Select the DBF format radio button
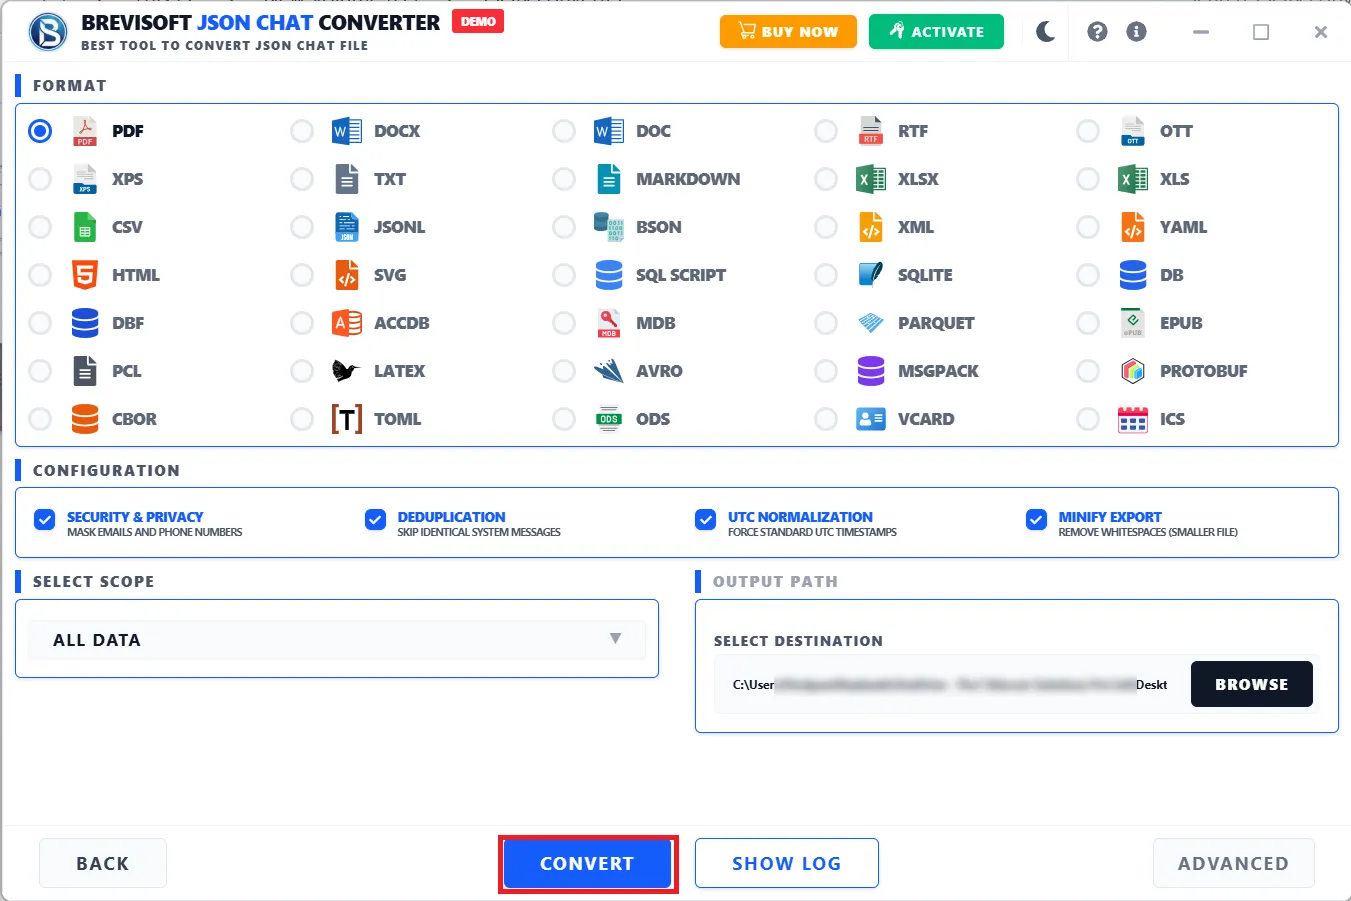The height and width of the screenshot is (901, 1351). coord(40,323)
